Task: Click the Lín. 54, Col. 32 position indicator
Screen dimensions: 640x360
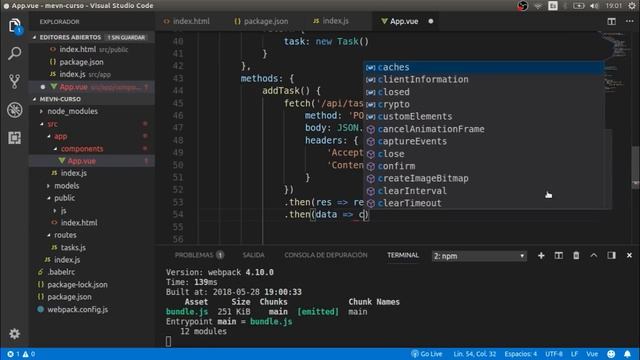Action: [x=474, y=354]
